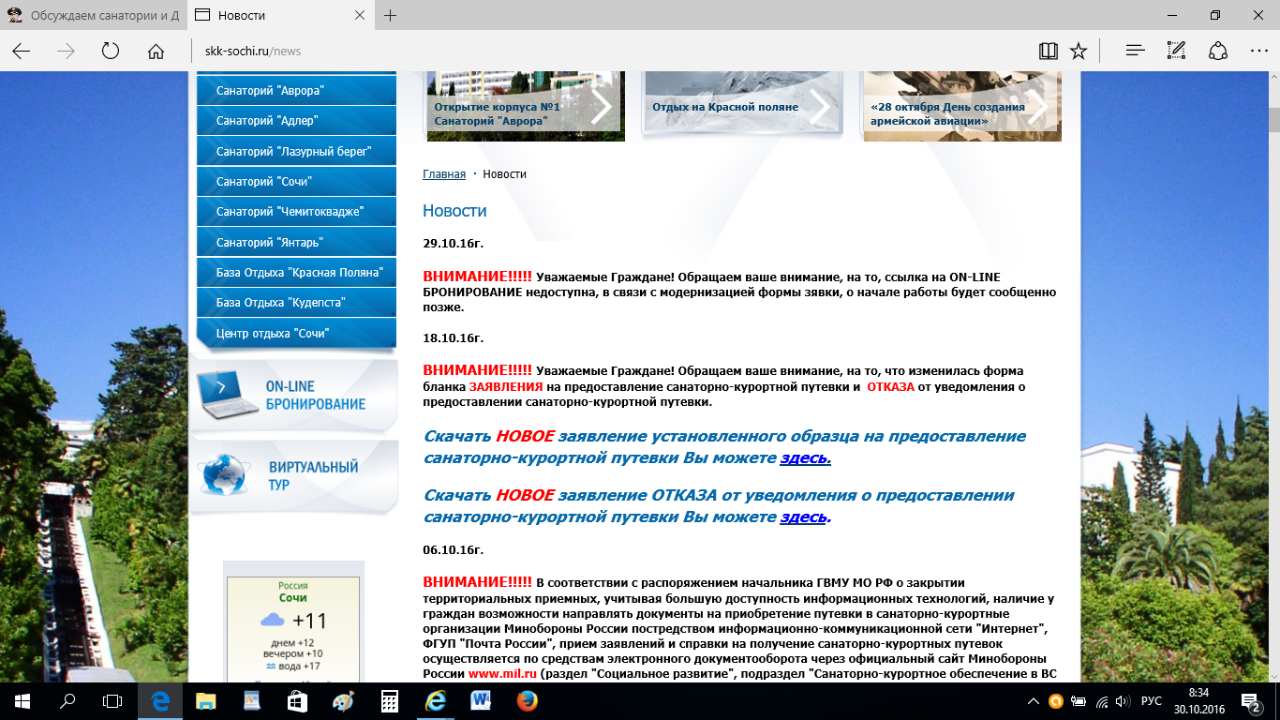
Task: Open Edge More actions ellipsis menu
Action: tap(1257, 51)
